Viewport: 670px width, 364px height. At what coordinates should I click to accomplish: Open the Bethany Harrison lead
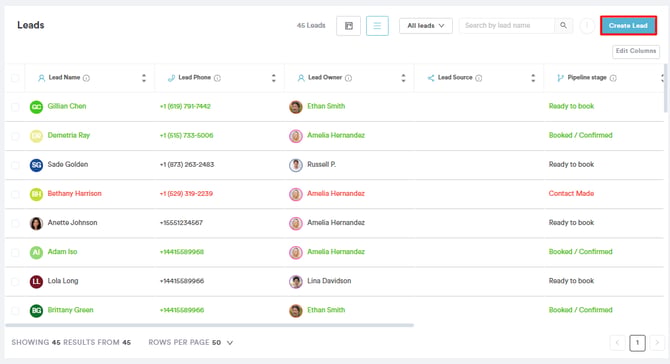[74, 193]
